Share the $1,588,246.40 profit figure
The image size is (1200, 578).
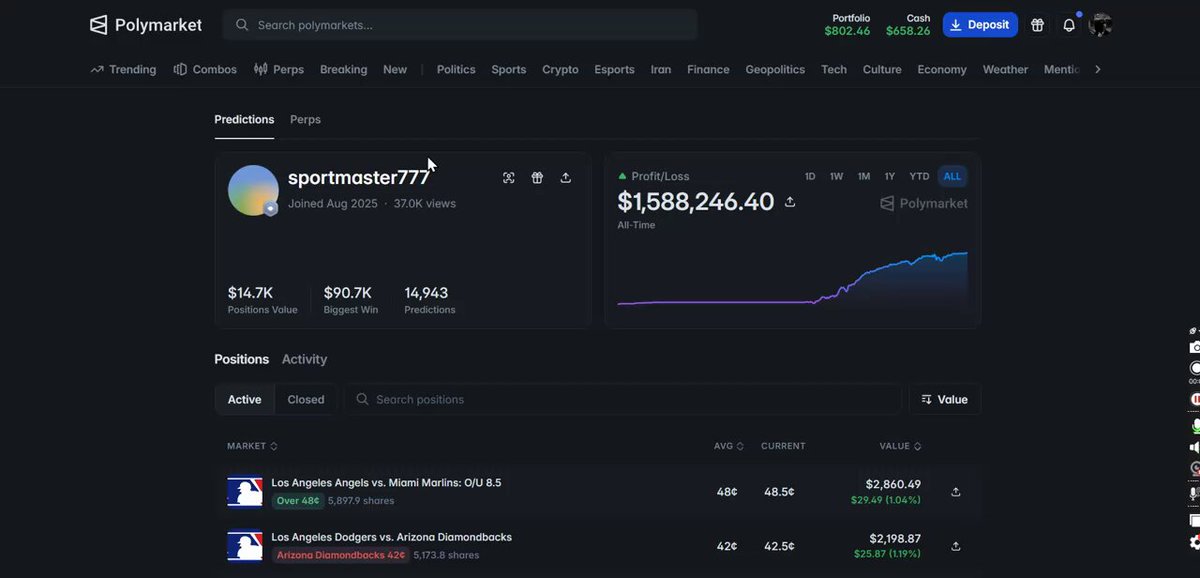point(790,202)
